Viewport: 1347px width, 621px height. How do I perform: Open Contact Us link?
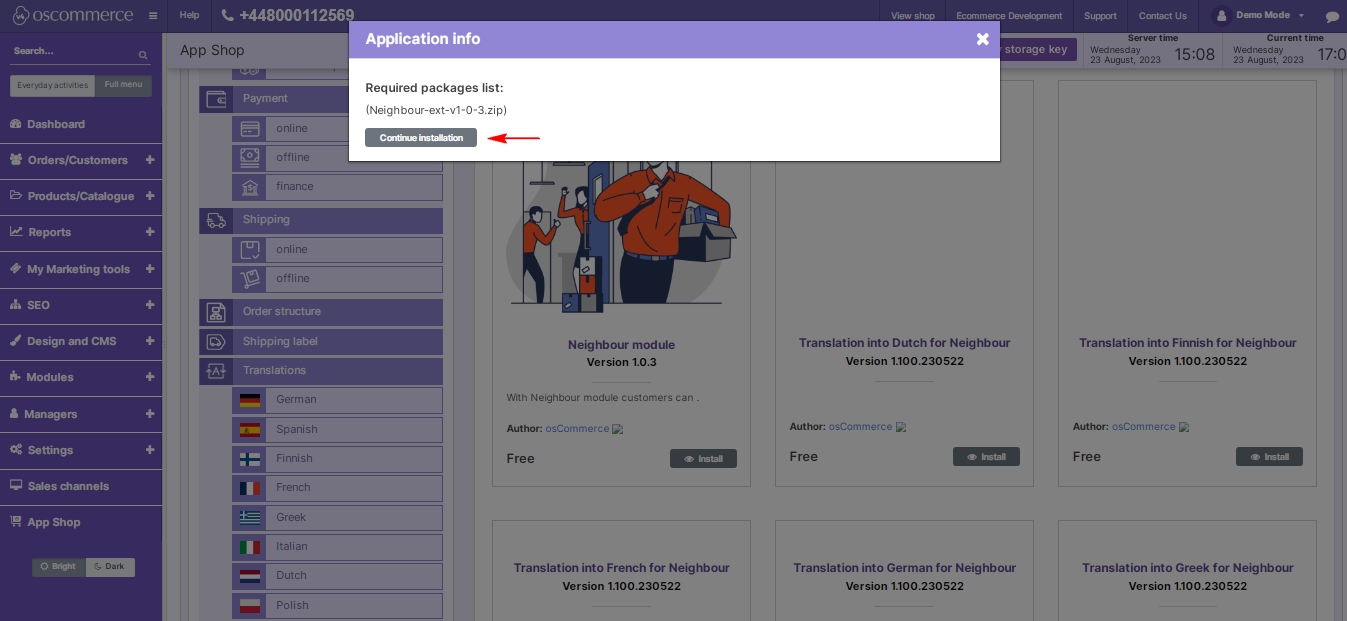pyautogui.click(x=1162, y=16)
